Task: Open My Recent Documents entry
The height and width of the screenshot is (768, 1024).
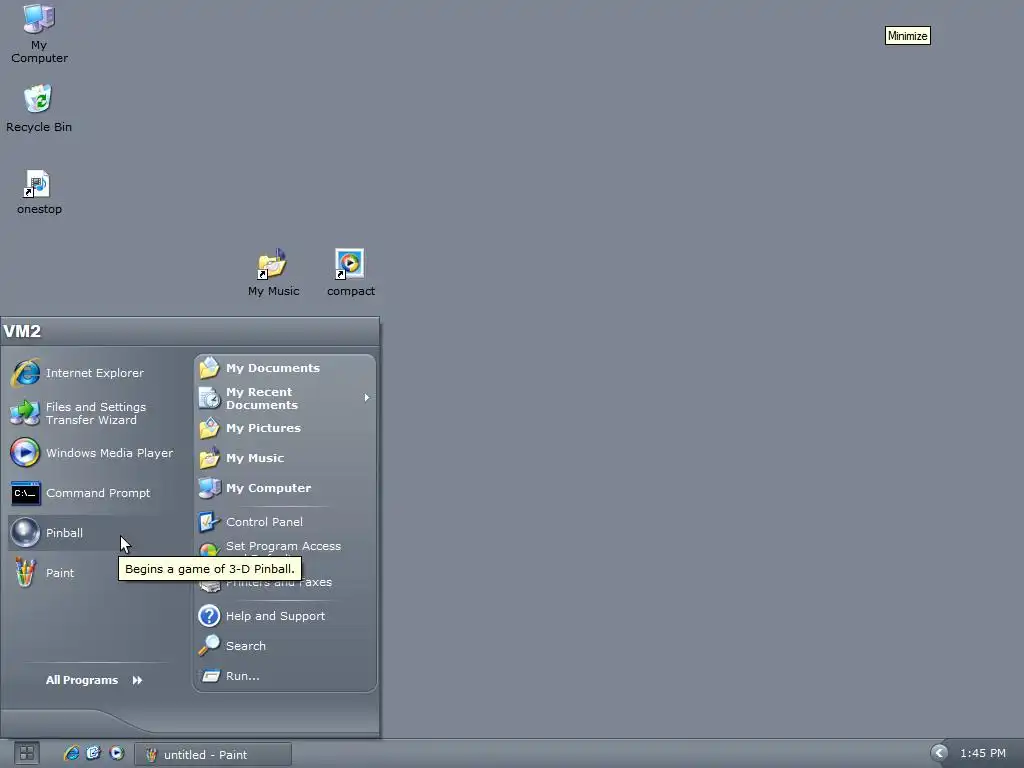Action: (285, 398)
